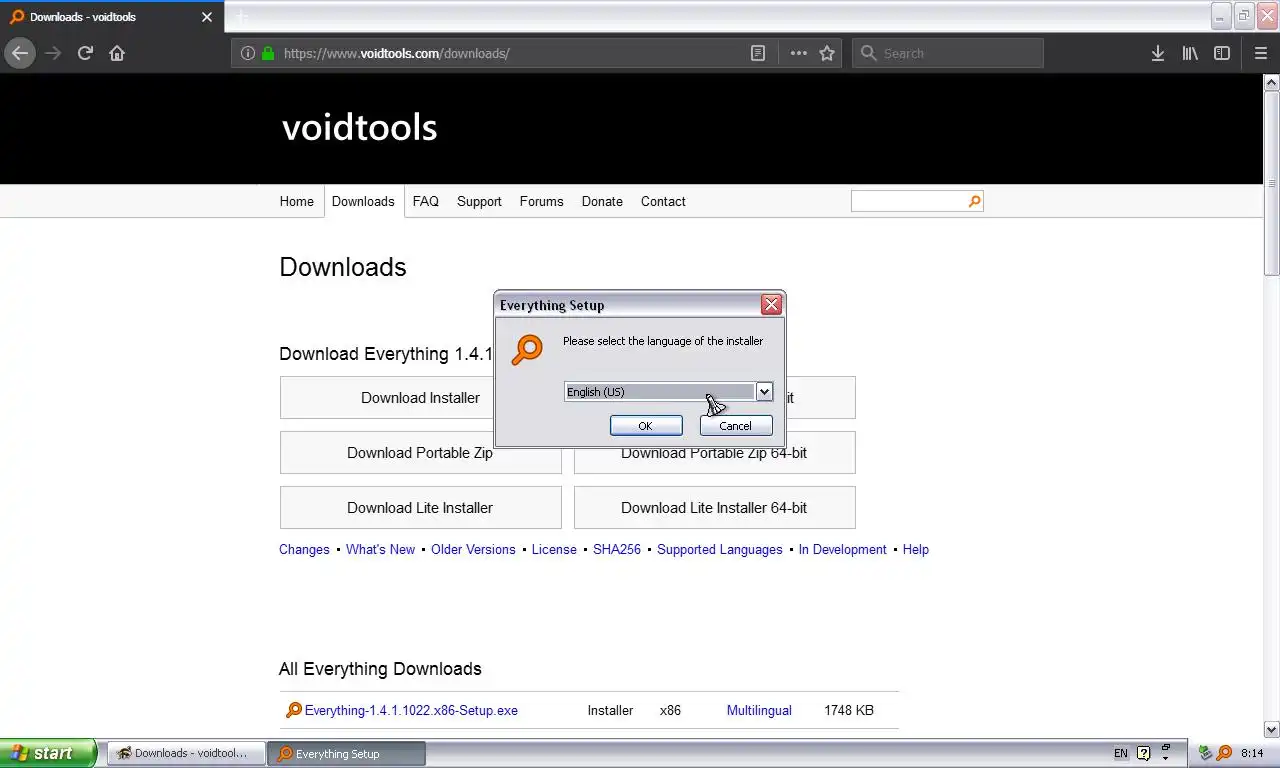Image resolution: width=1280 pixels, height=768 pixels.
Task: Click the Download Installer button
Action: [x=420, y=398]
